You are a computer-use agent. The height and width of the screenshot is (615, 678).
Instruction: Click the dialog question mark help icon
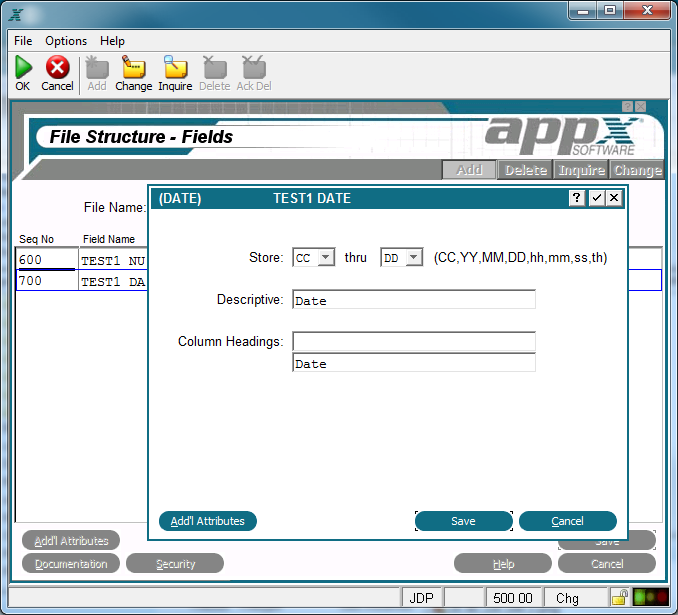(576, 198)
